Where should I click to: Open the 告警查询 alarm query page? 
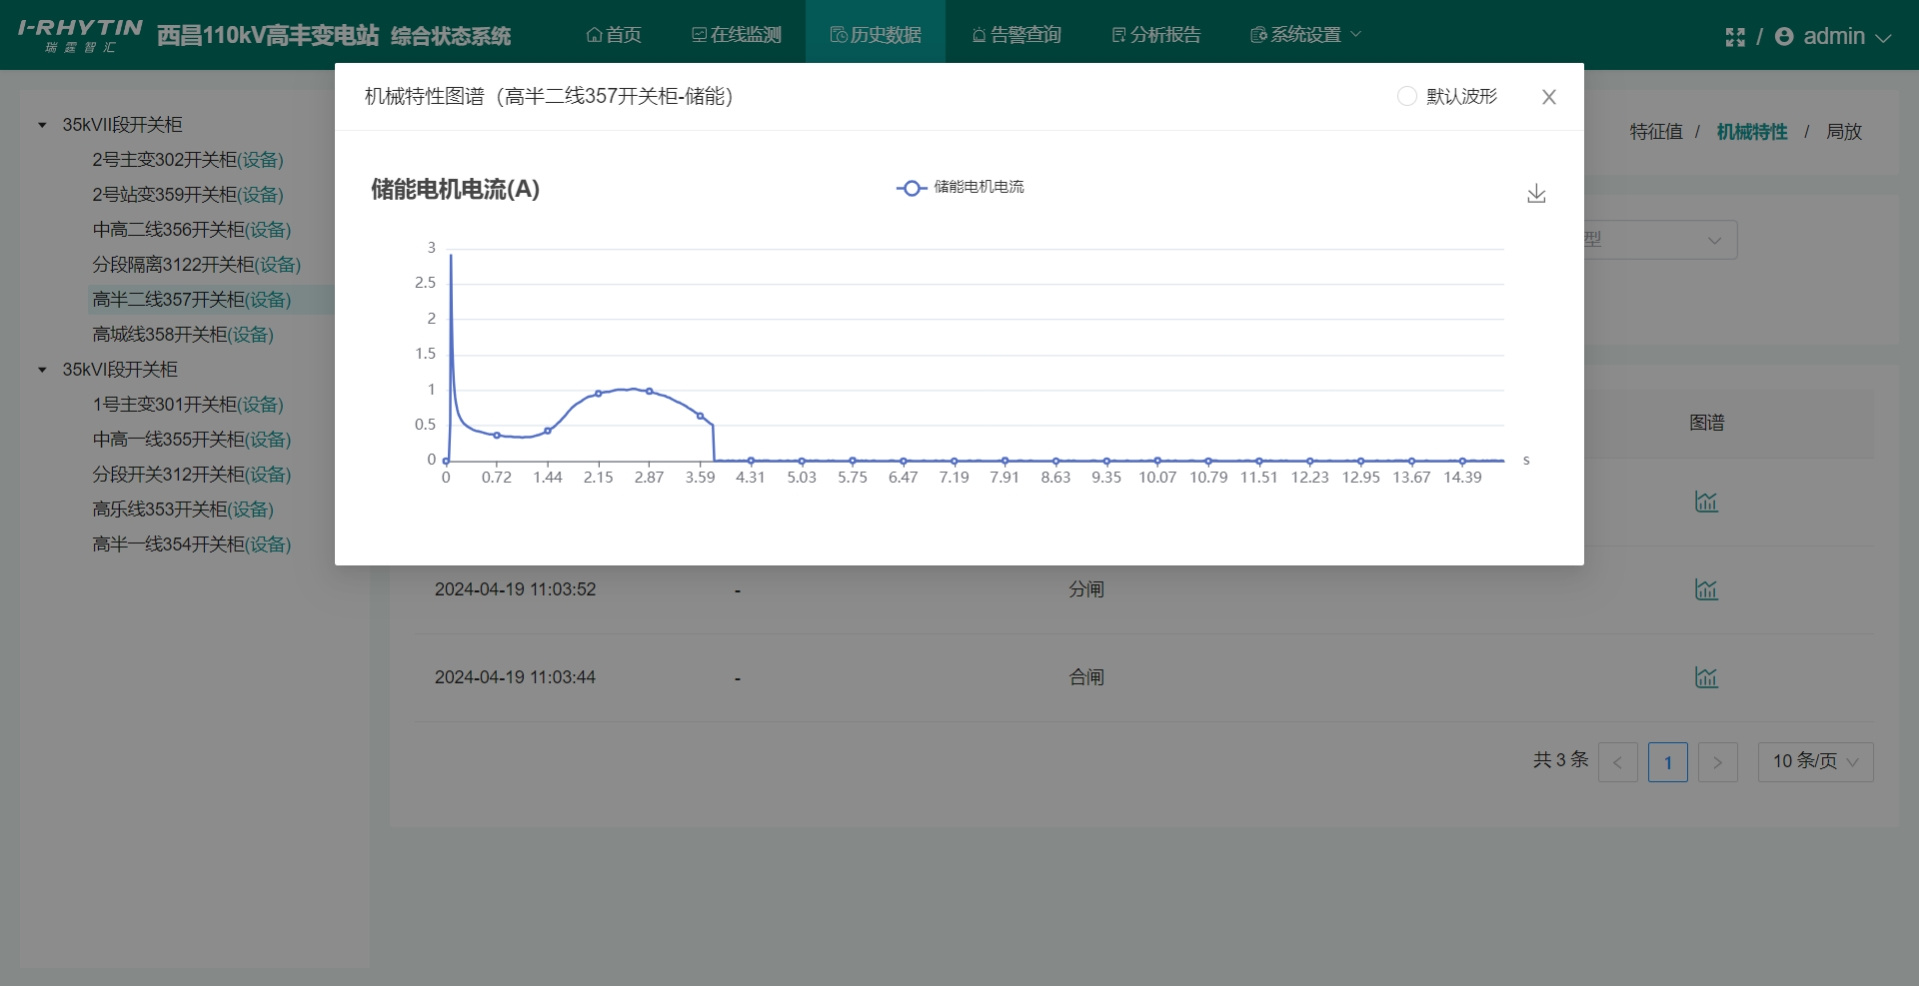pyautogui.click(x=1016, y=35)
